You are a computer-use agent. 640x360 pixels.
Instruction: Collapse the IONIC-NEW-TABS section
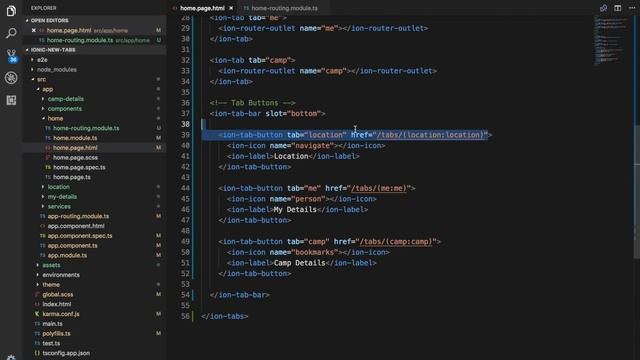point(53,50)
